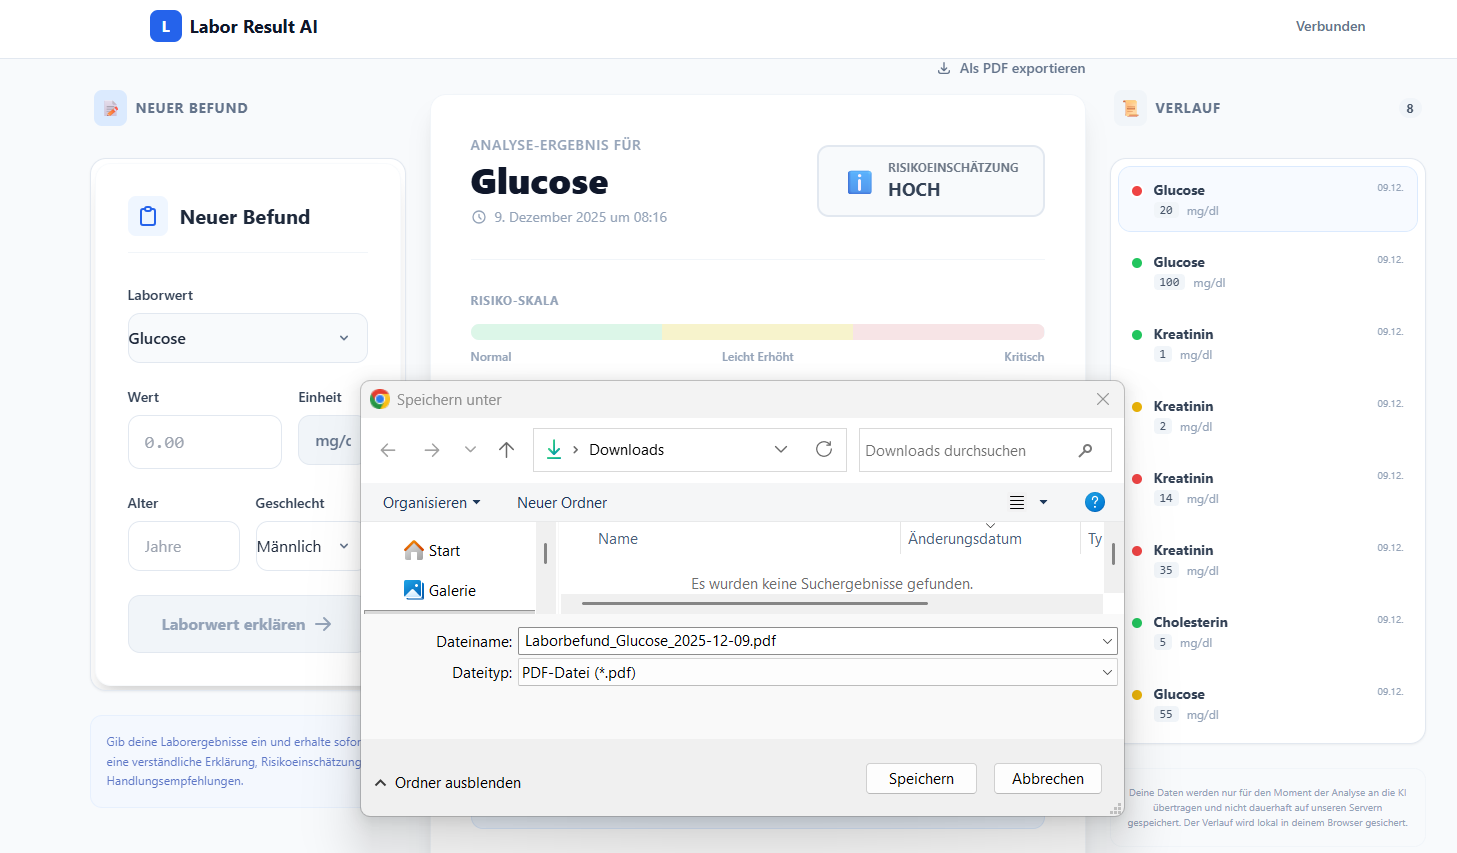The width and height of the screenshot is (1457, 853).
Task: Click the search magnifier in Downloads search
Action: pyautogui.click(x=1085, y=451)
